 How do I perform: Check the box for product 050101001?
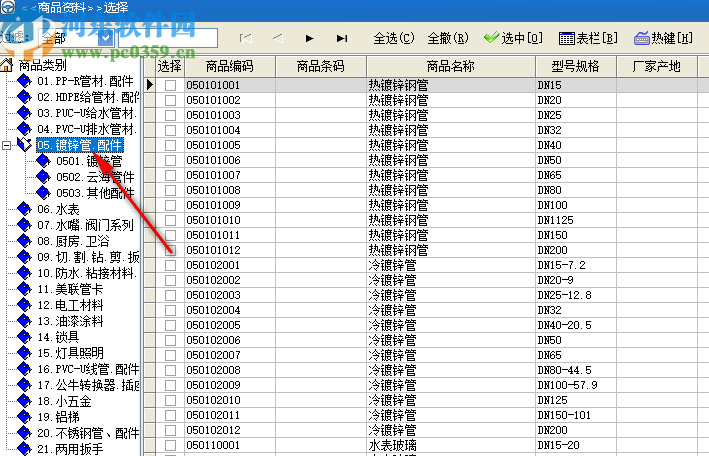pos(170,86)
